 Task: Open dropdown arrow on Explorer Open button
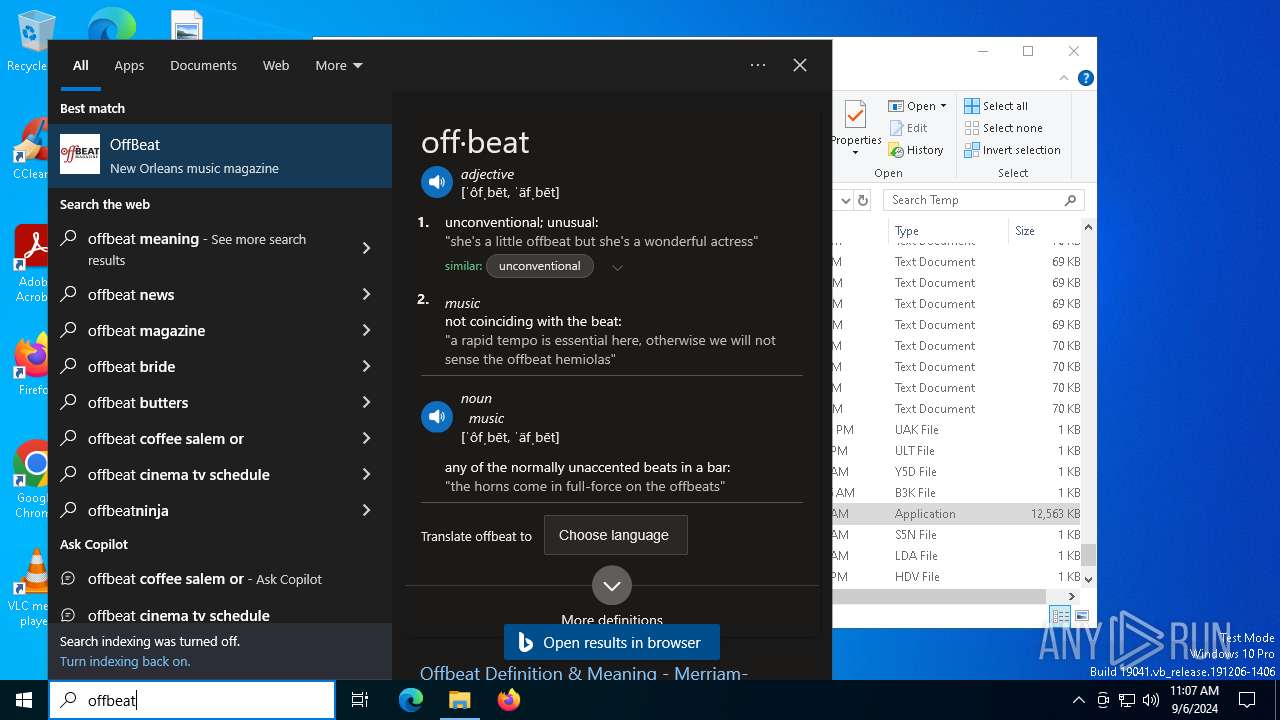(943, 106)
